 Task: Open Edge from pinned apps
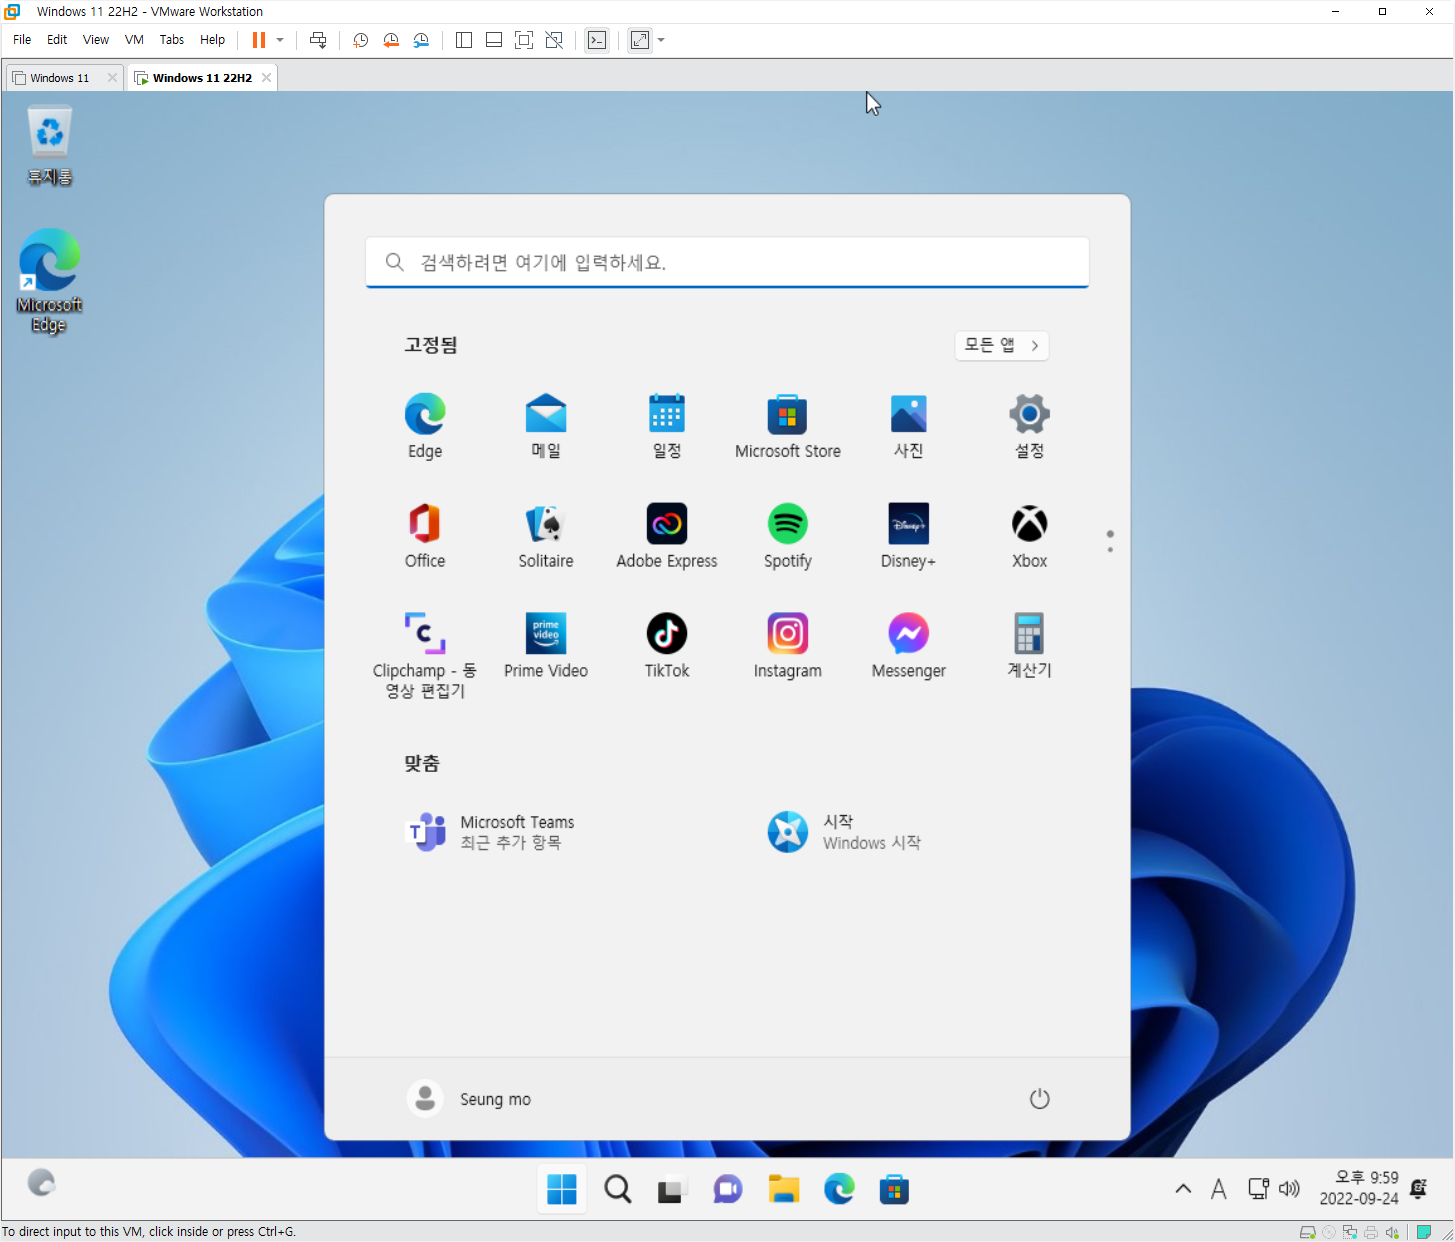[x=425, y=425]
